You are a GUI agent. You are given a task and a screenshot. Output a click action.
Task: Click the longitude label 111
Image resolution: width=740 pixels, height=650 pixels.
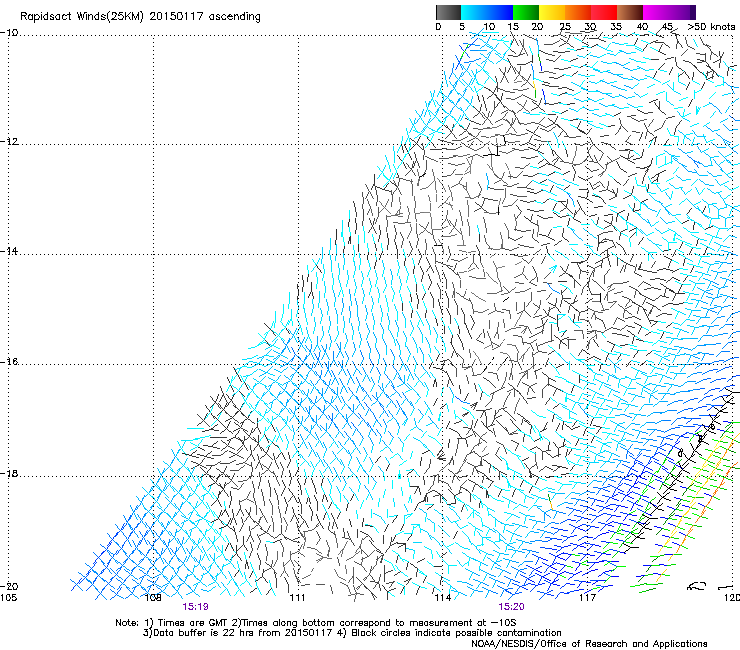297,598
